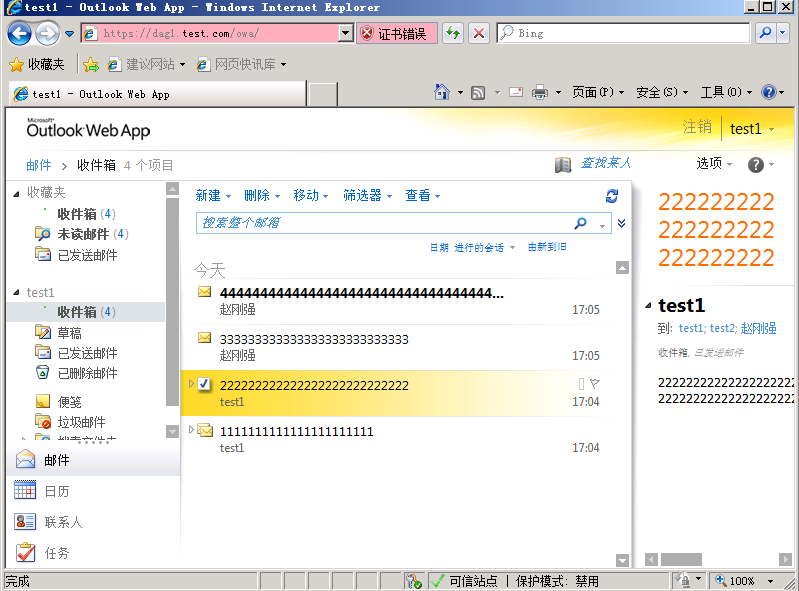Click the folder pane scroll down arrow
799x591 pixels.
click(172, 432)
